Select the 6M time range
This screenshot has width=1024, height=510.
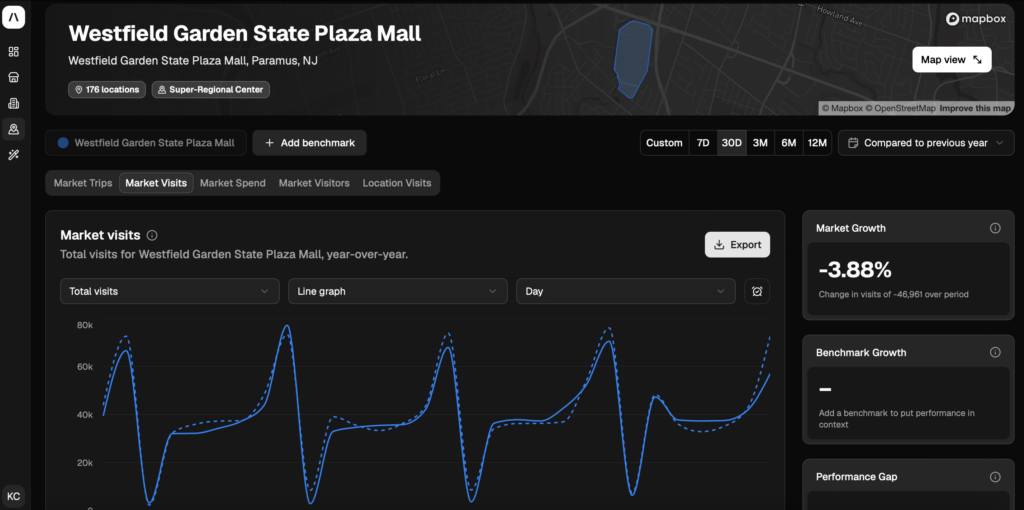(788, 142)
